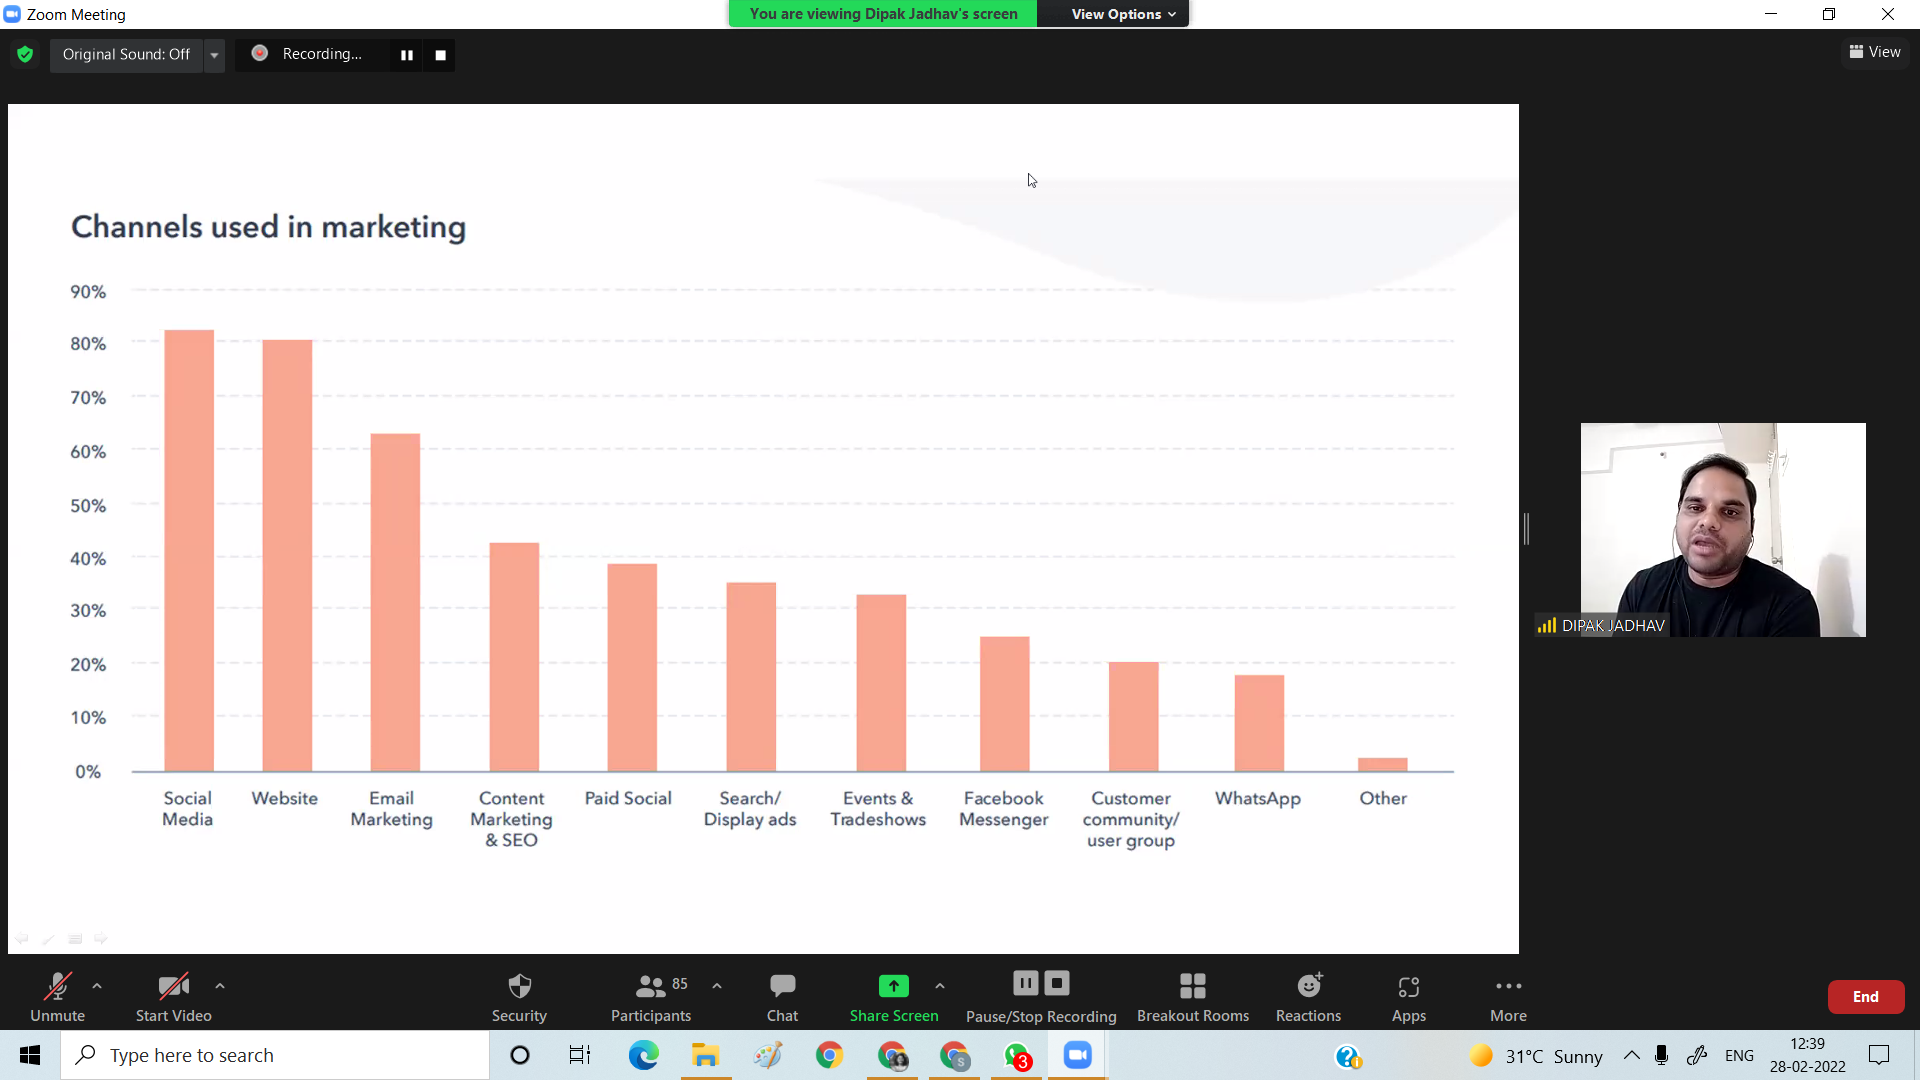The width and height of the screenshot is (1920, 1080).
Task: Expand video options caret beside Start Video
Action: (220, 986)
